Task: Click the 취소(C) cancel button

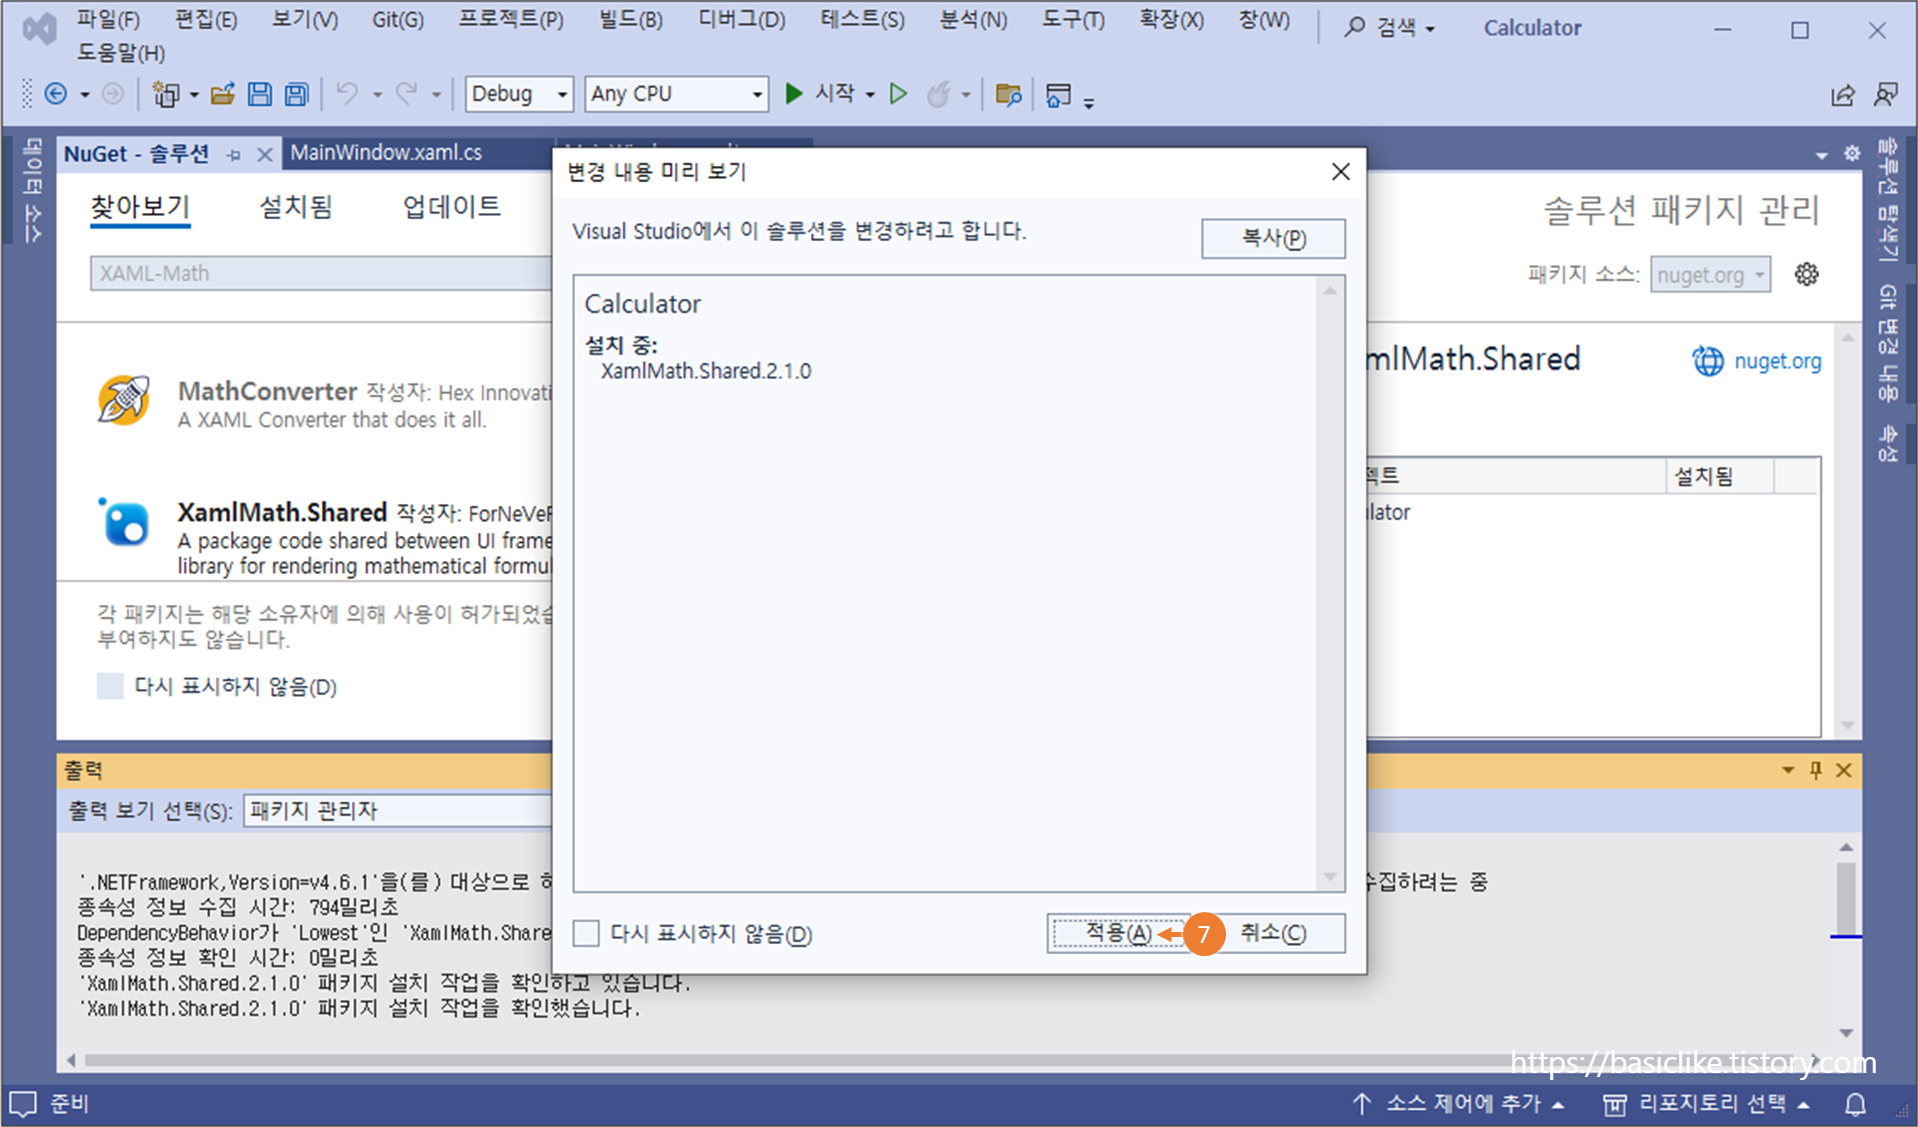Action: pyautogui.click(x=1273, y=933)
